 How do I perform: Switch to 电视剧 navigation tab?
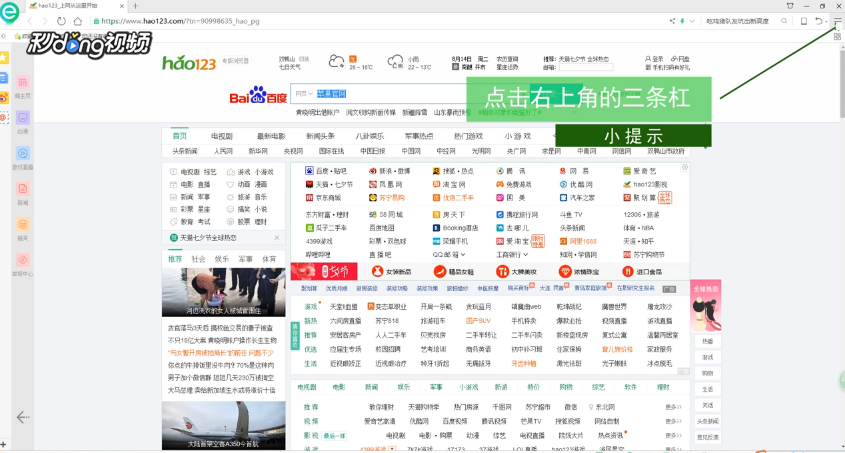(x=222, y=136)
